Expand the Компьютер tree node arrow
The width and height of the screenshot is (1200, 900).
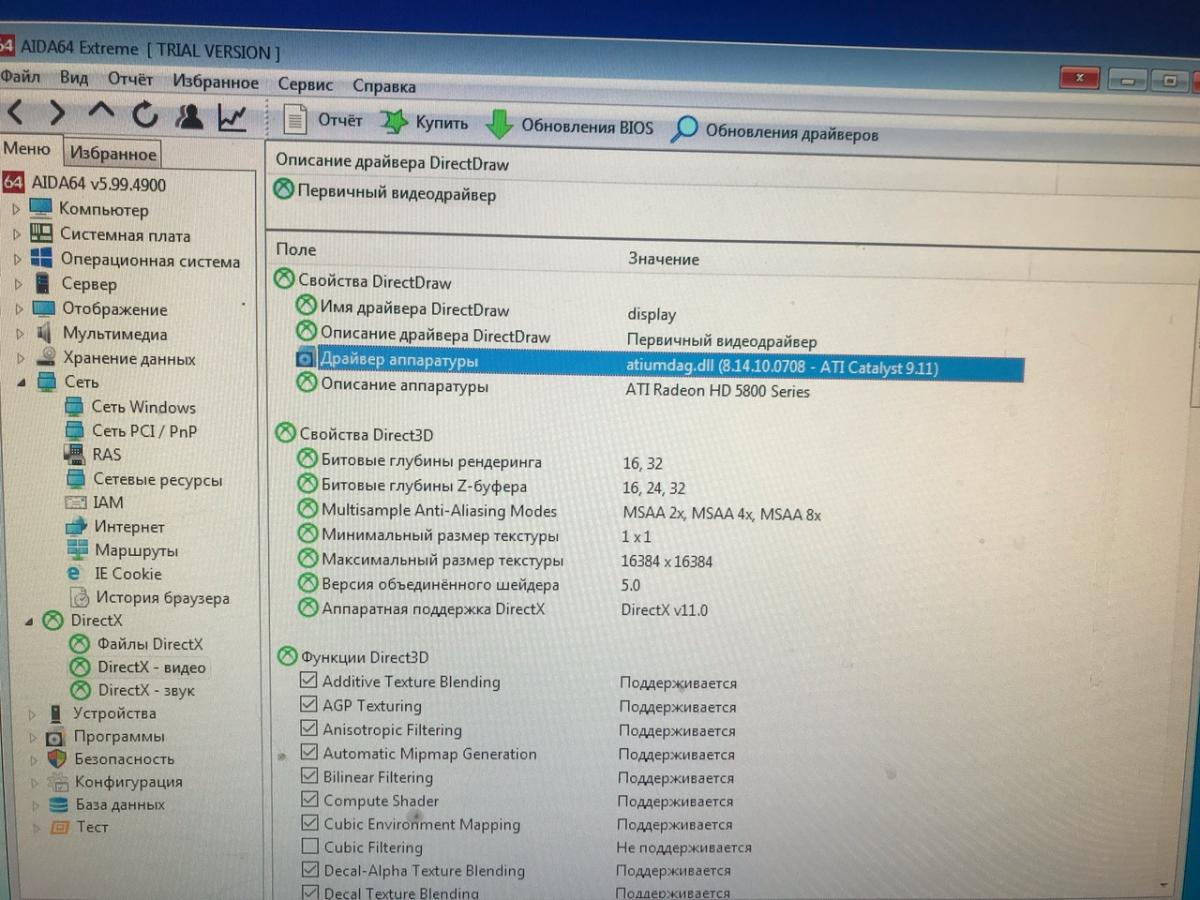[x=15, y=209]
